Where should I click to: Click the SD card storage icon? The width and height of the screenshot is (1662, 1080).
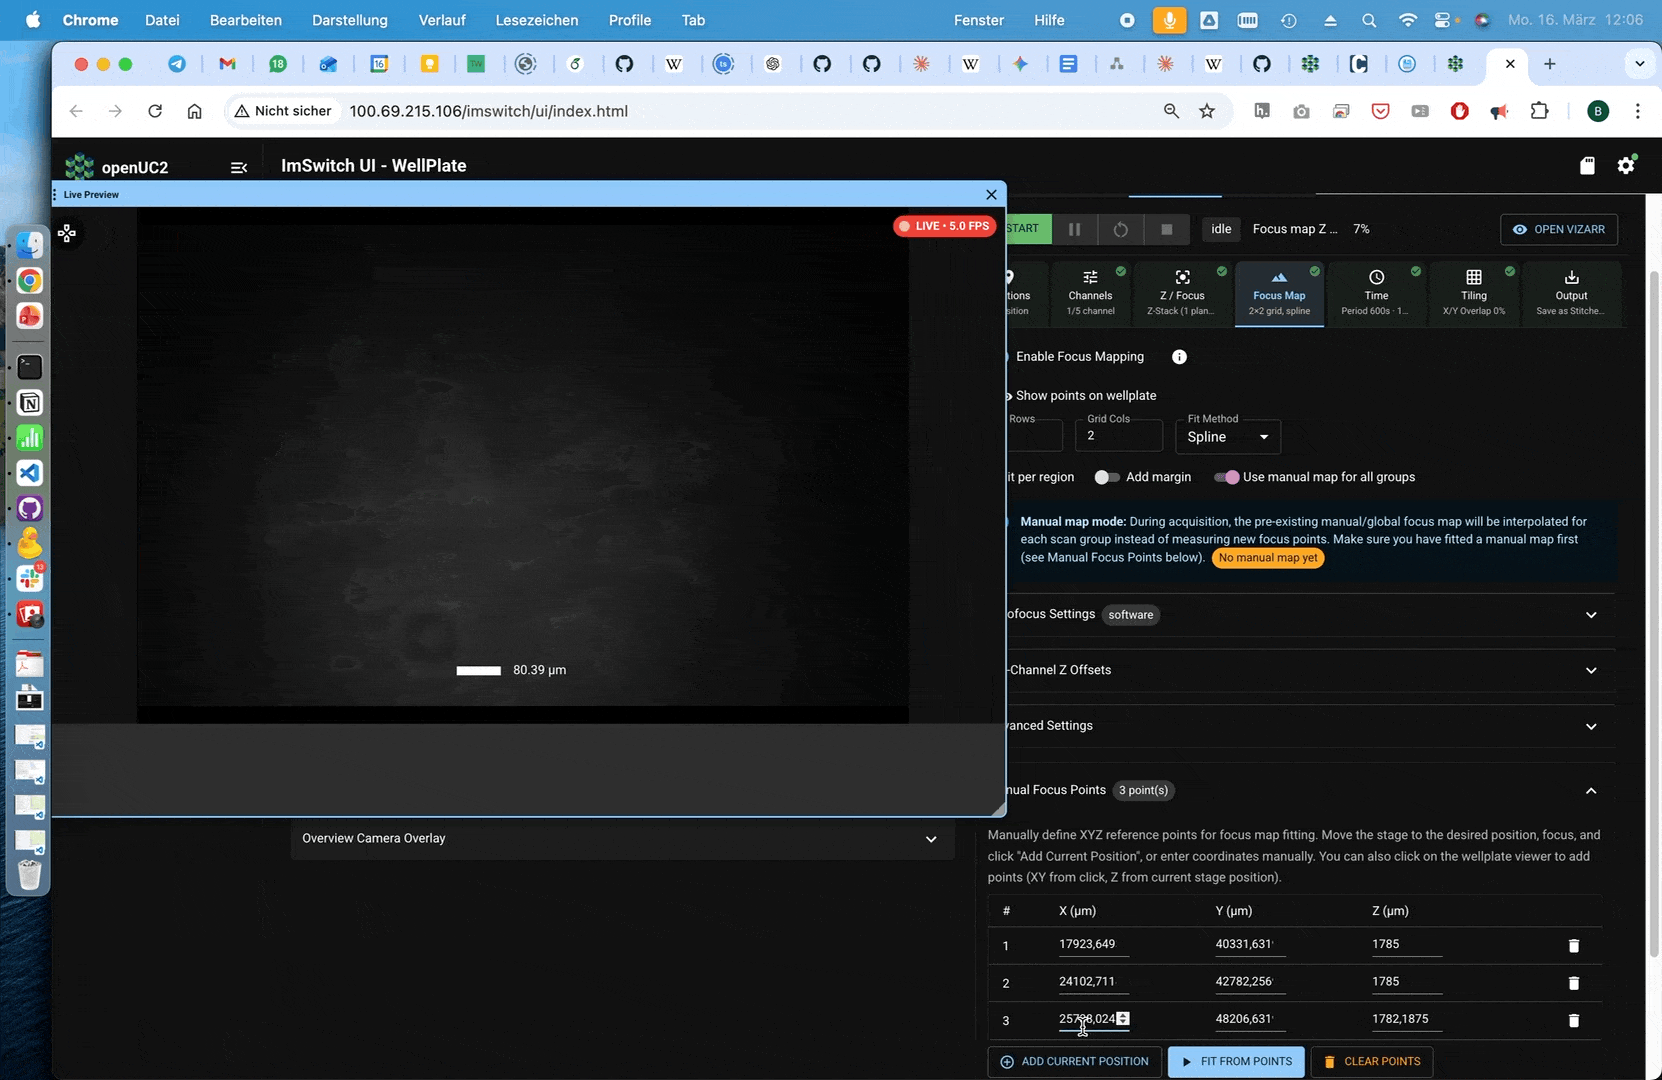[1587, 165]
